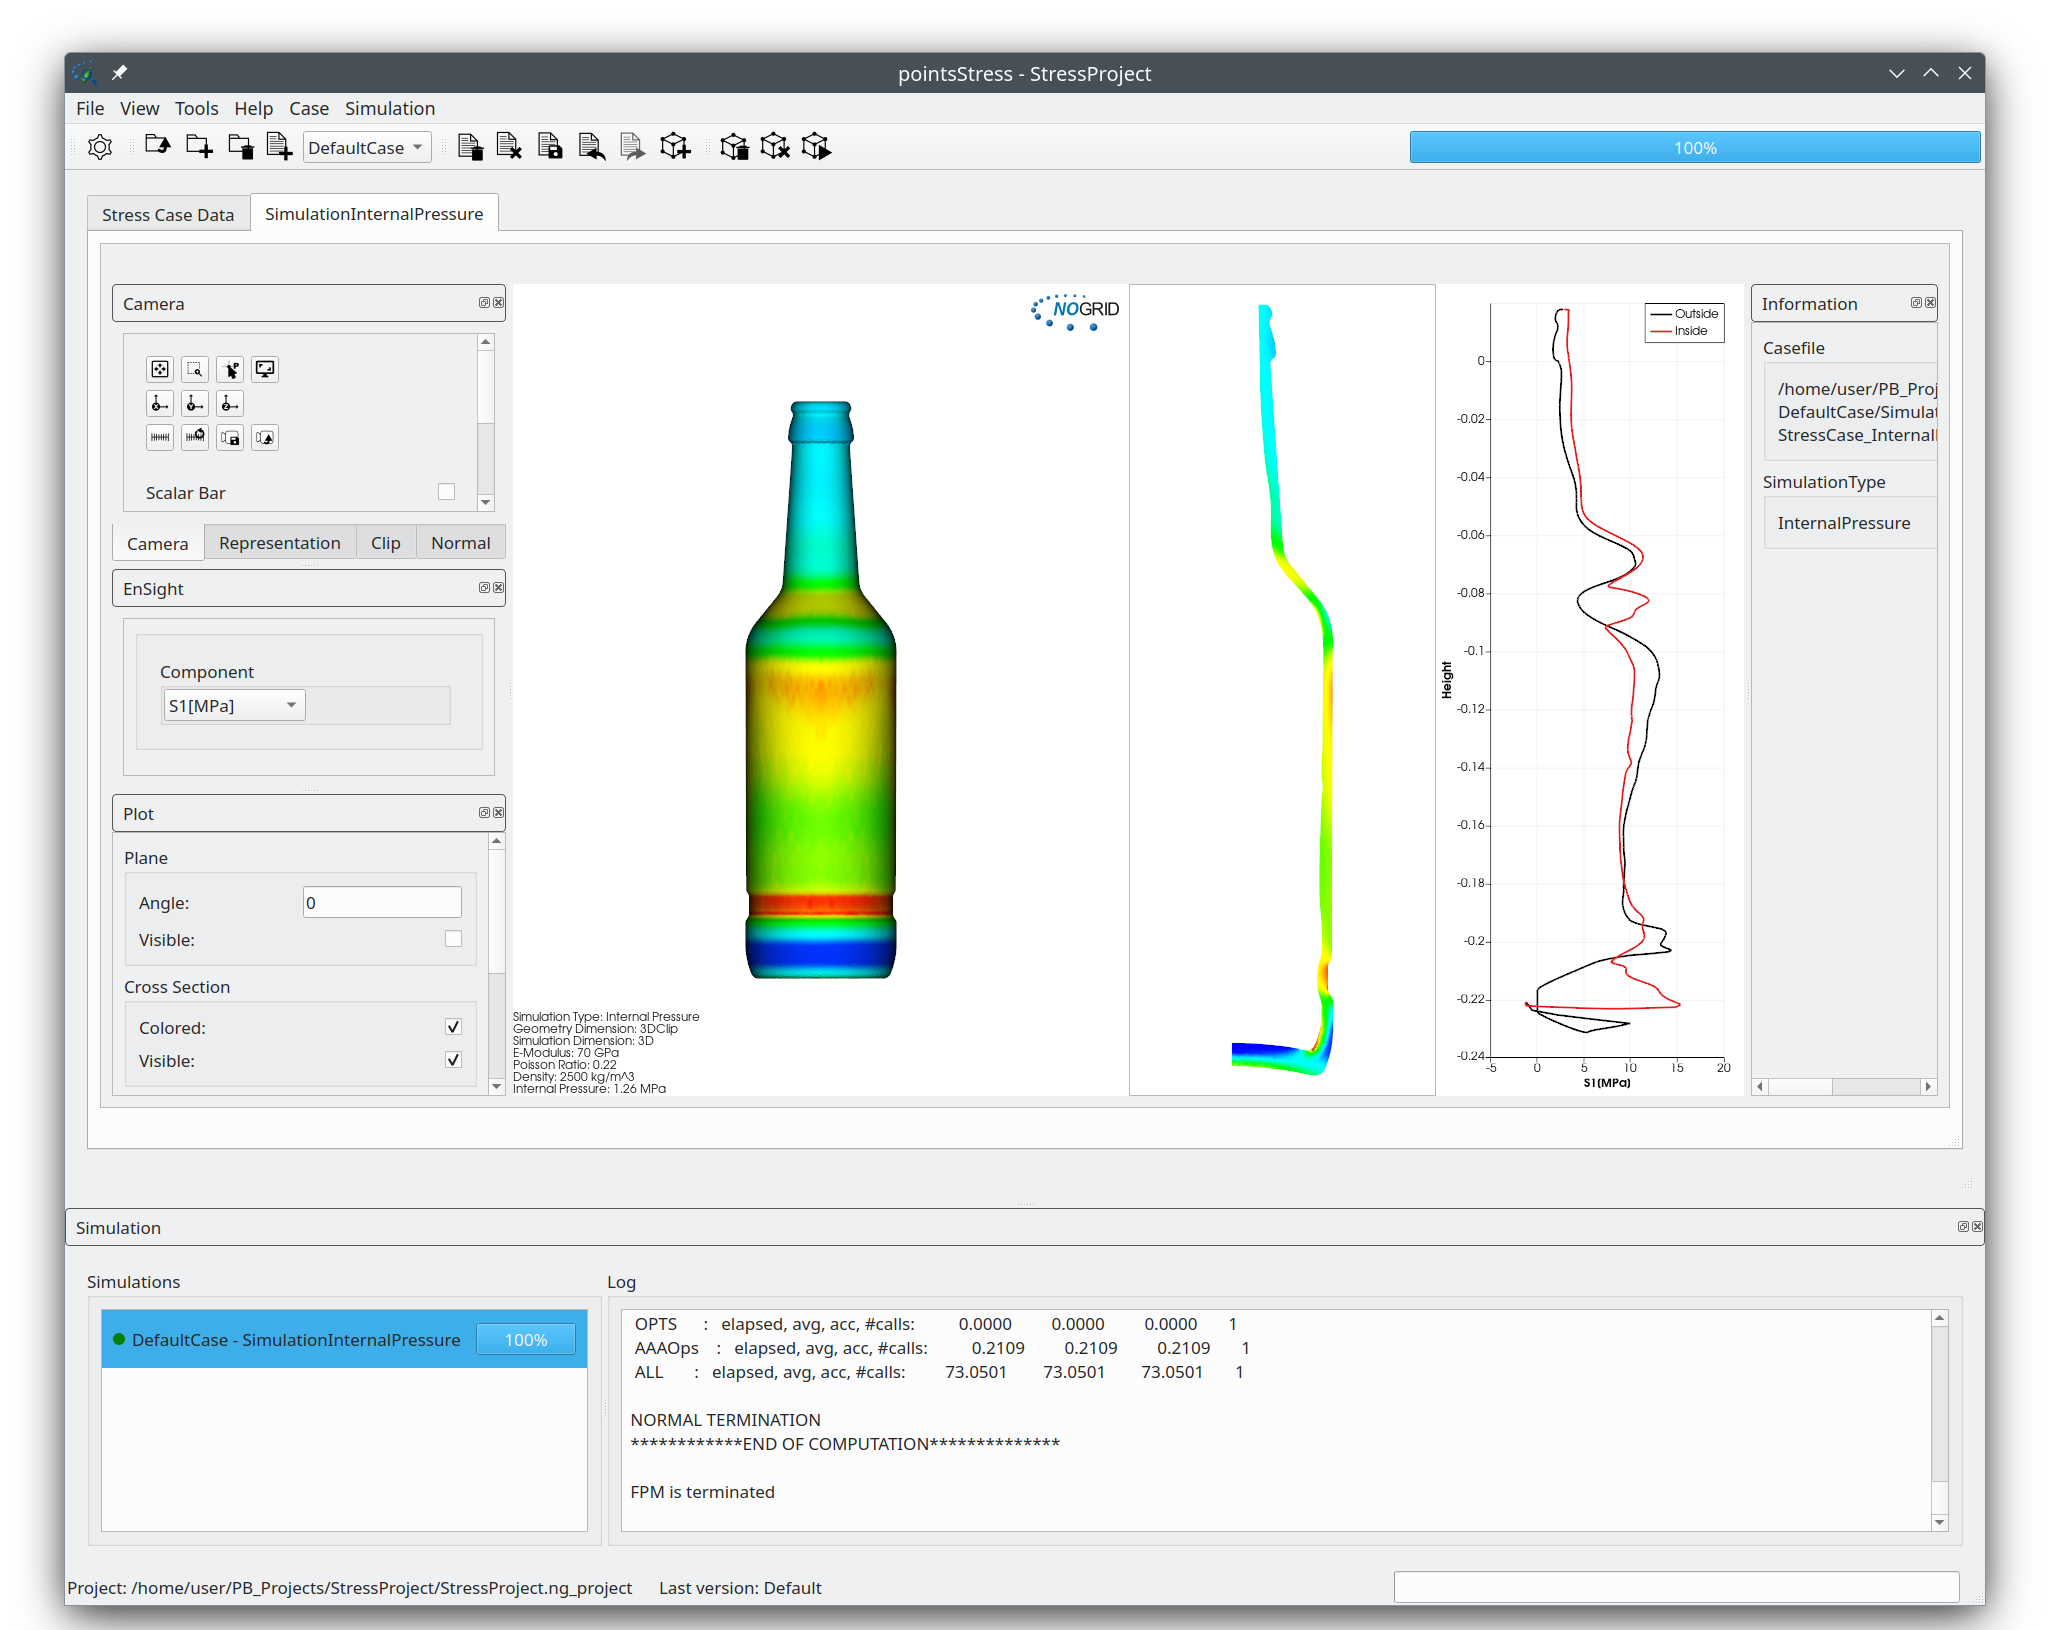Click the run simulation cube icon
Viewport: 2050px width, 1630px height.
pos(817,146)
